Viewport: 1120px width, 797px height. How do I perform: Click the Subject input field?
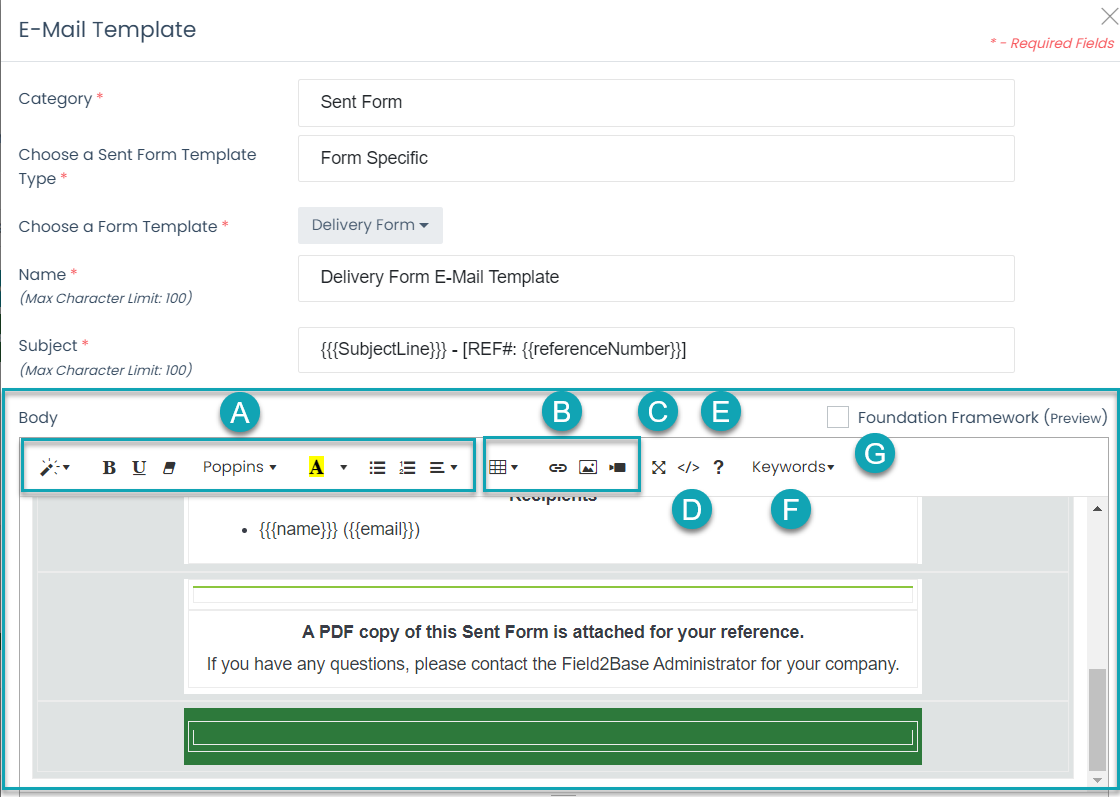655,350
